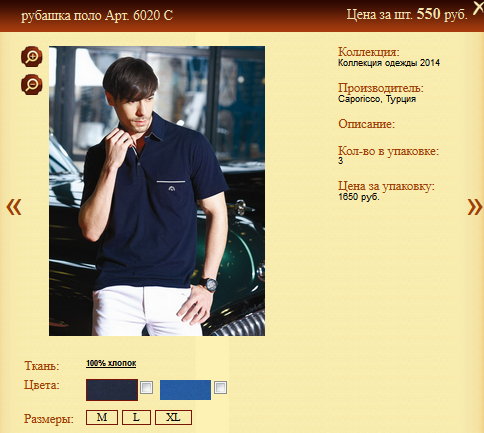Choose size L
The height and width of the screenshot is (433, 484).
136,417
